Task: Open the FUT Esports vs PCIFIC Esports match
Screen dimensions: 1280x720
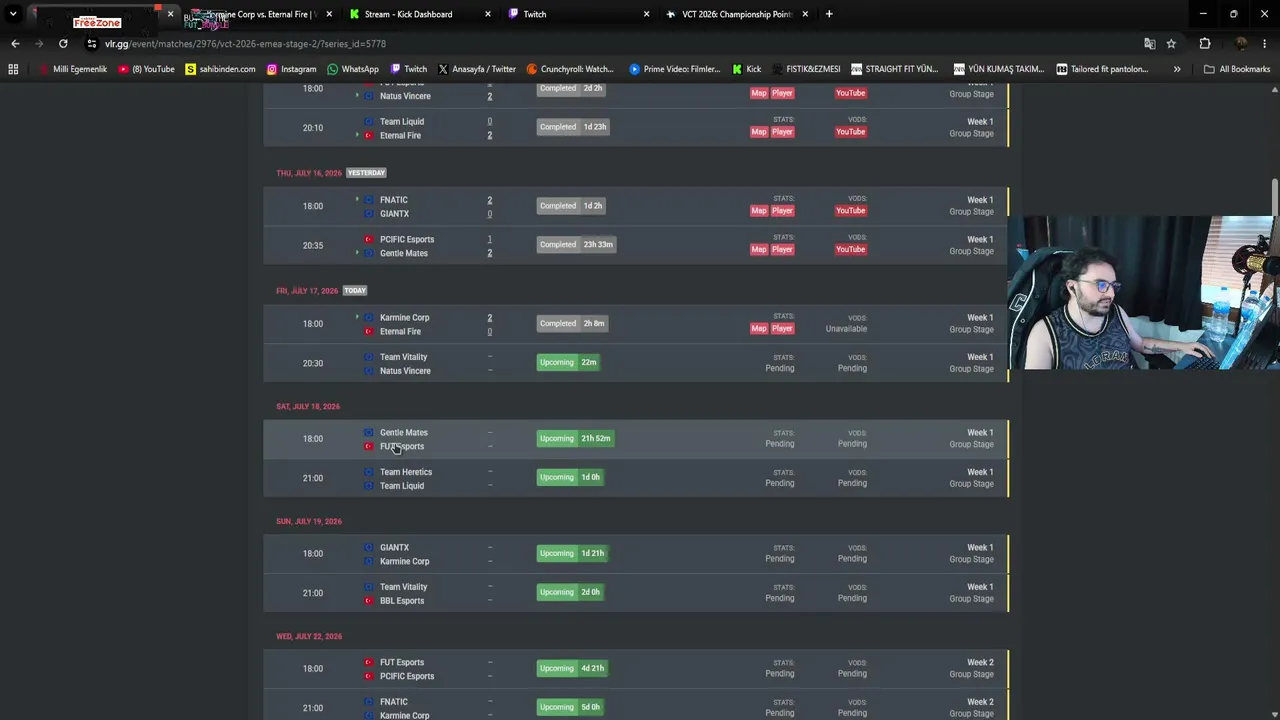Action: point(636,669)
